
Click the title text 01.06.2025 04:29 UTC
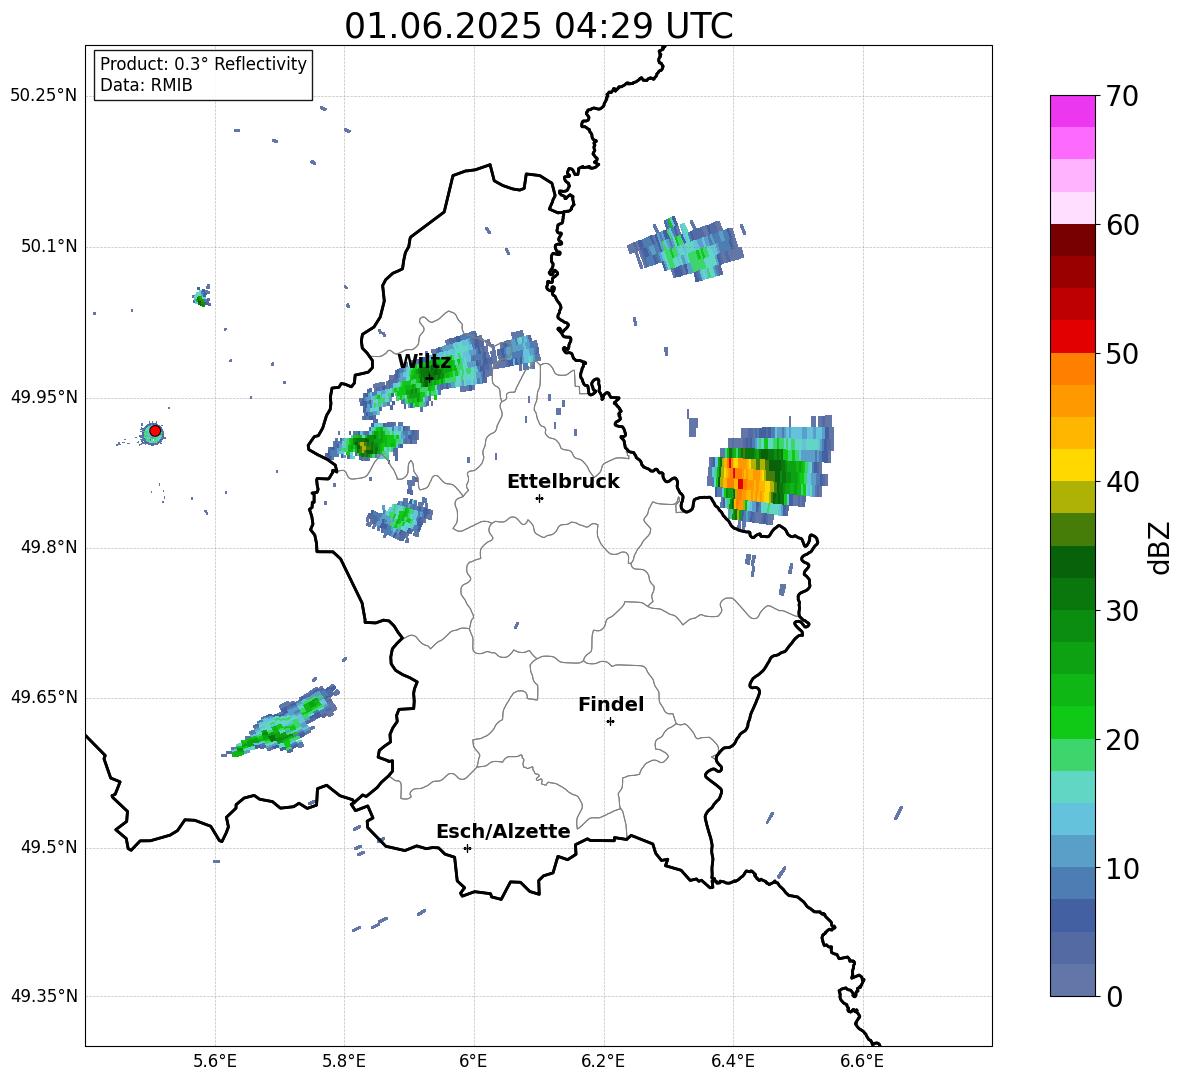(x=538, y=26)
